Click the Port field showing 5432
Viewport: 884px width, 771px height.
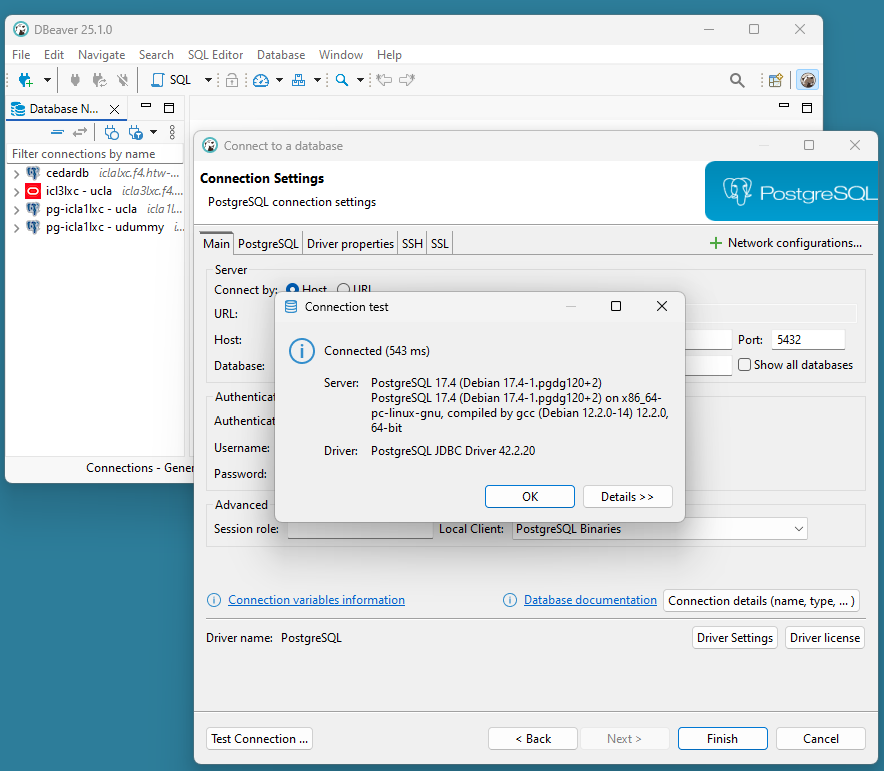(808, 339)
